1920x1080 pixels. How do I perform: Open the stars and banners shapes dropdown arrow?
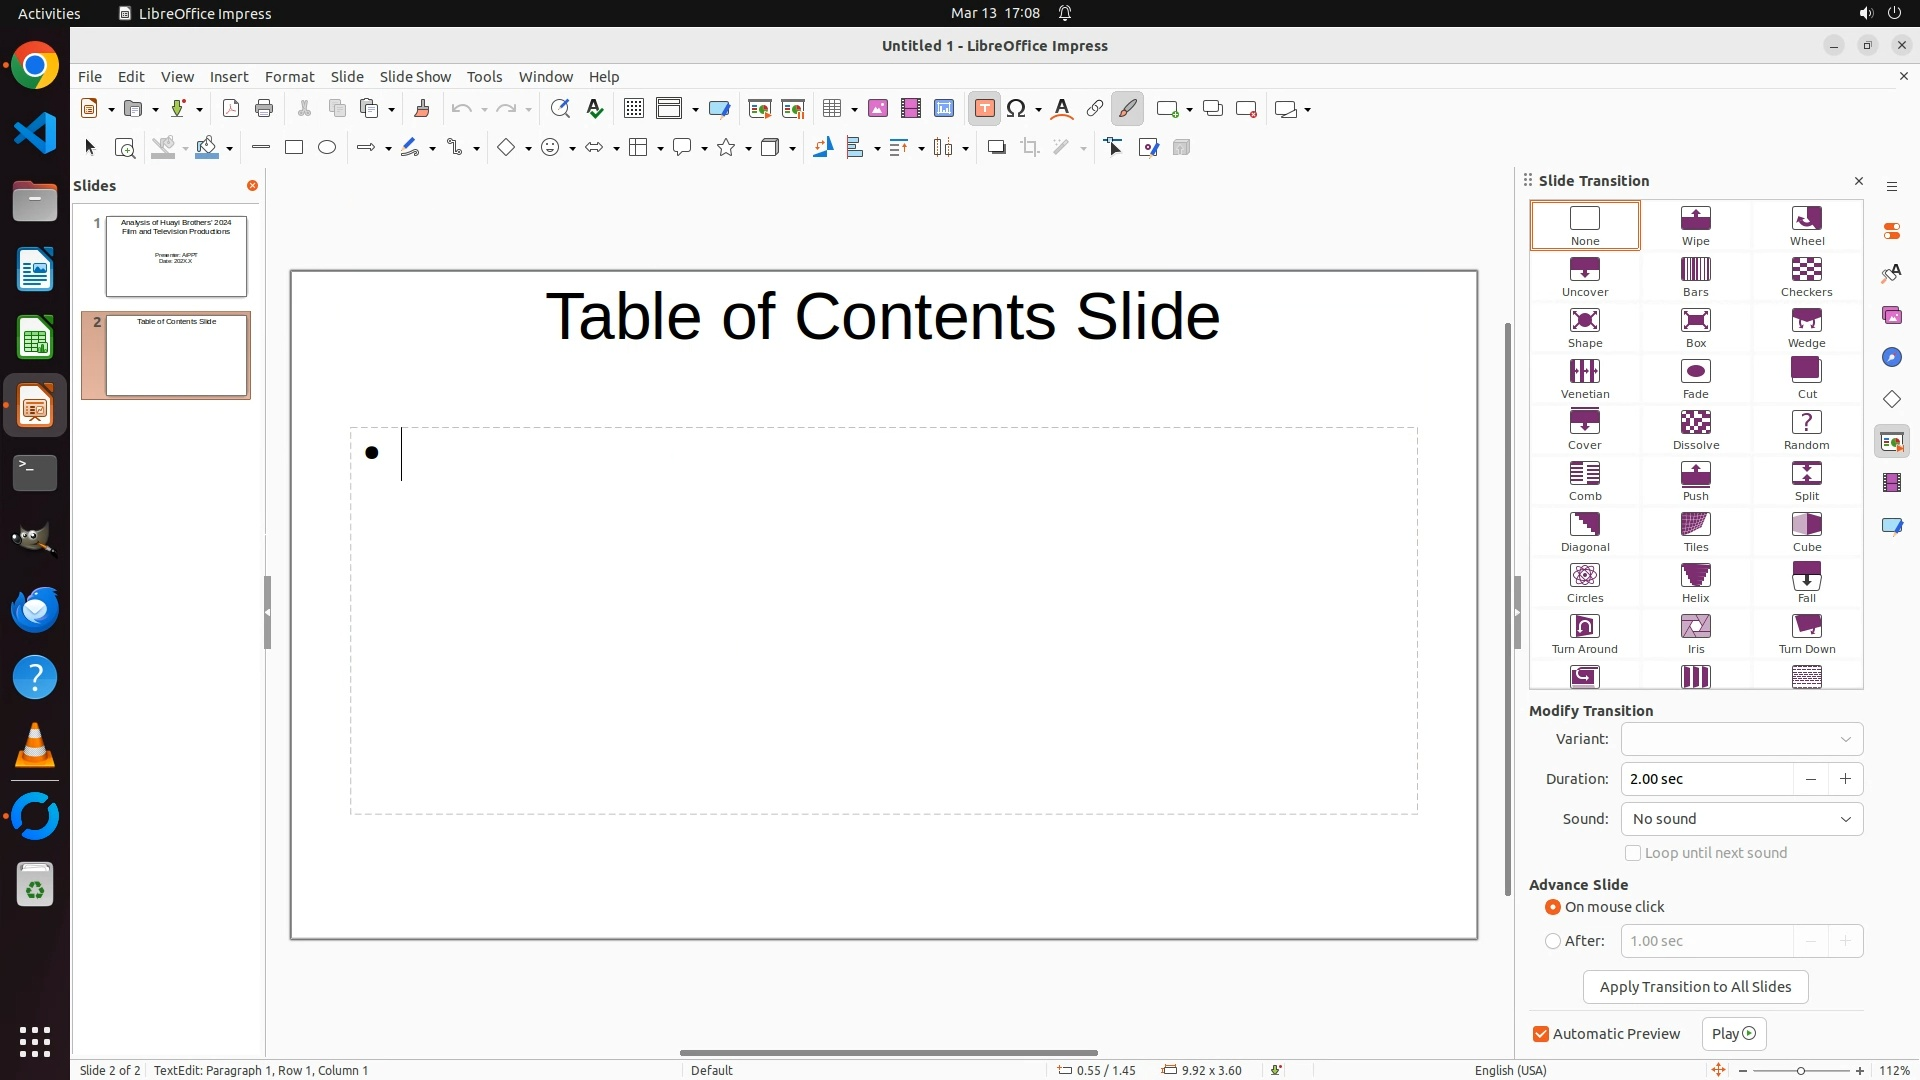click(748, 149)
